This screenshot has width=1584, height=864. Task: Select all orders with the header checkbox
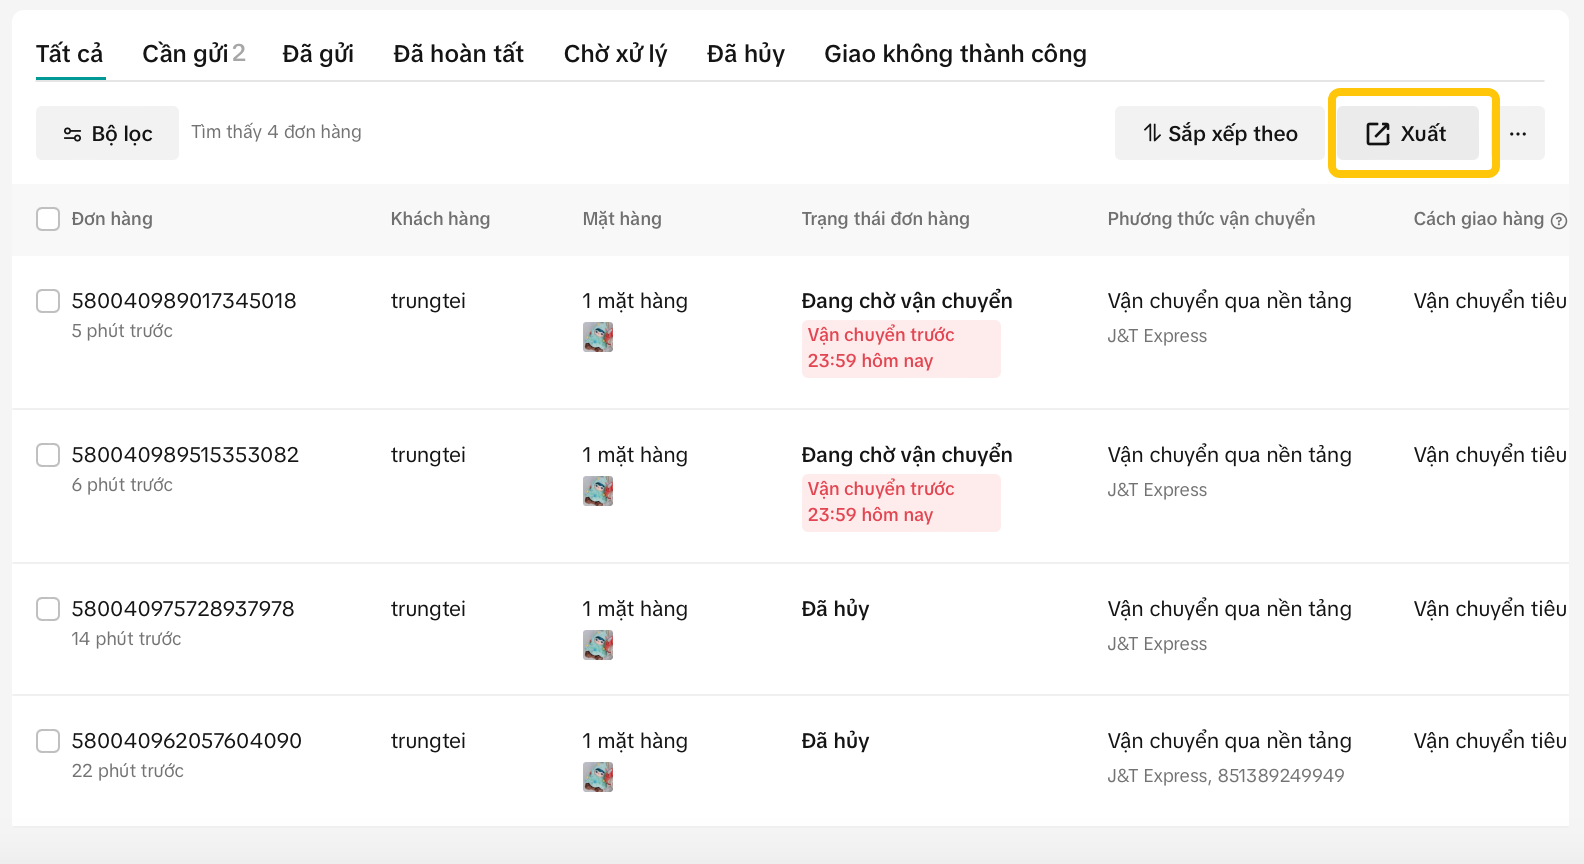point(48,219)
